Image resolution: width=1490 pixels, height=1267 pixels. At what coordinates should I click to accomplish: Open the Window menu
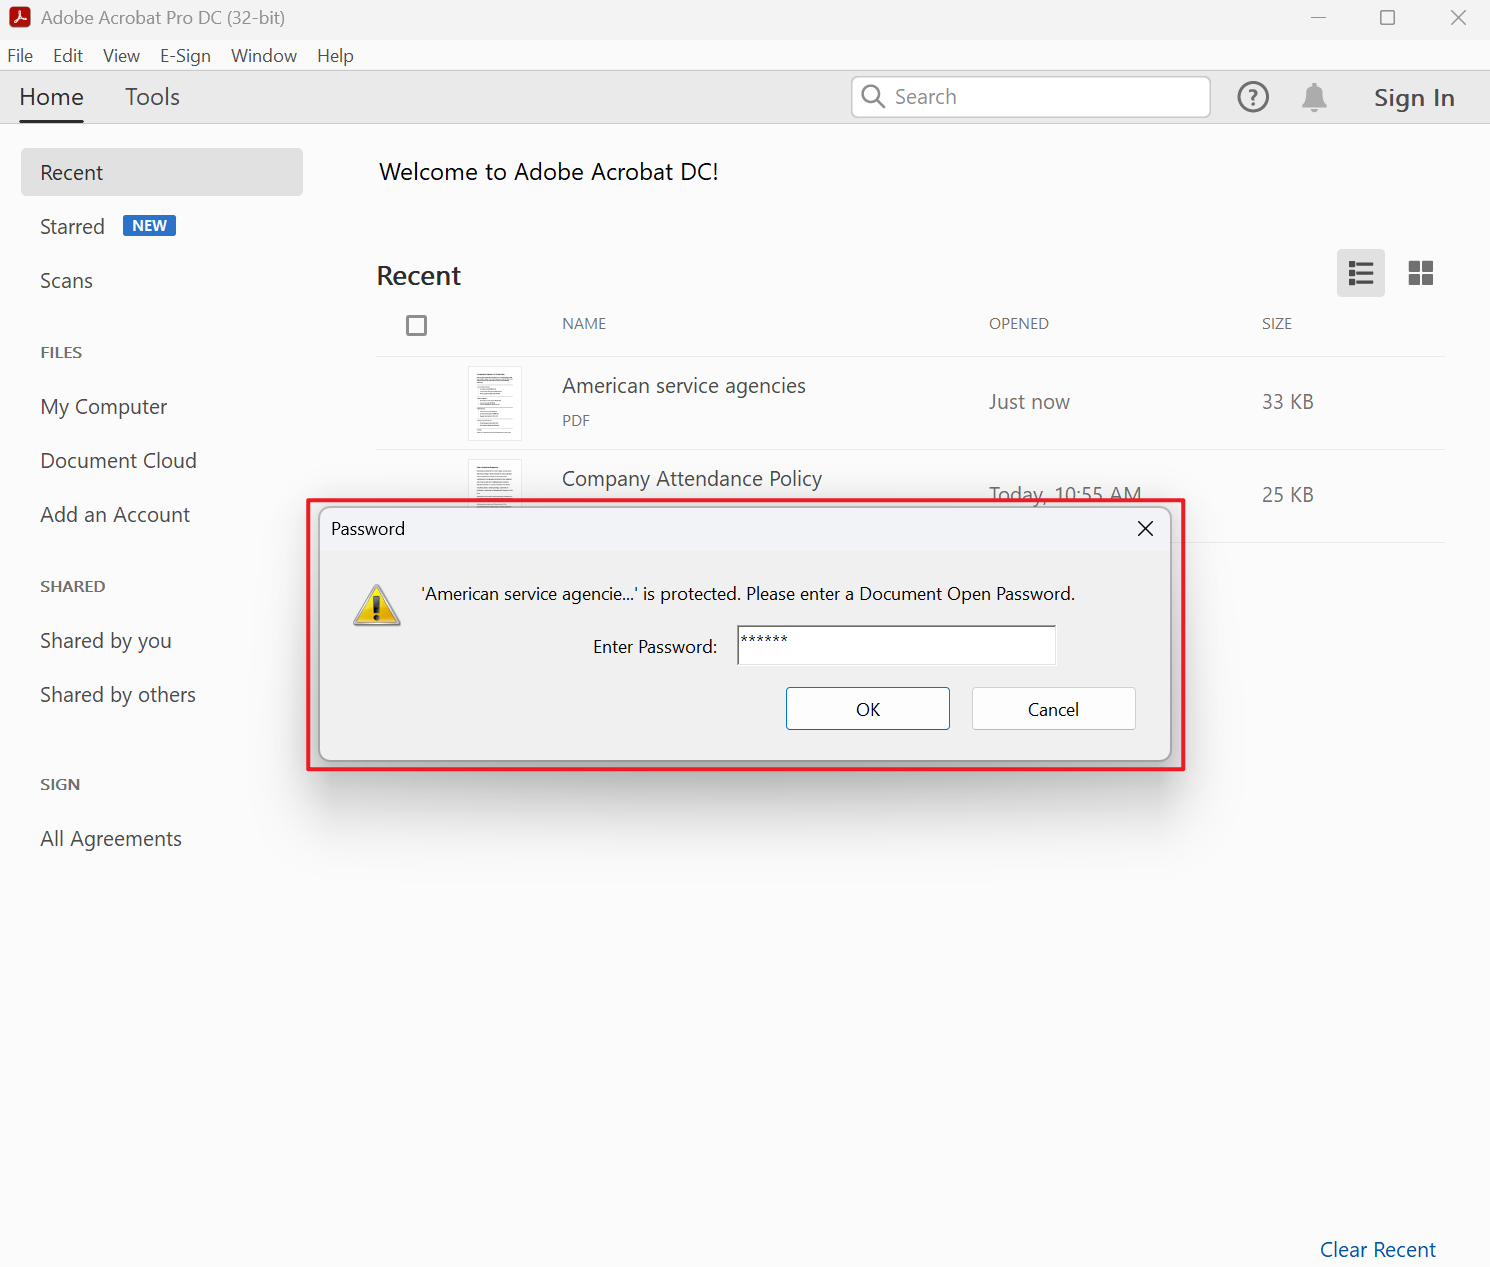tap(264, 56)
